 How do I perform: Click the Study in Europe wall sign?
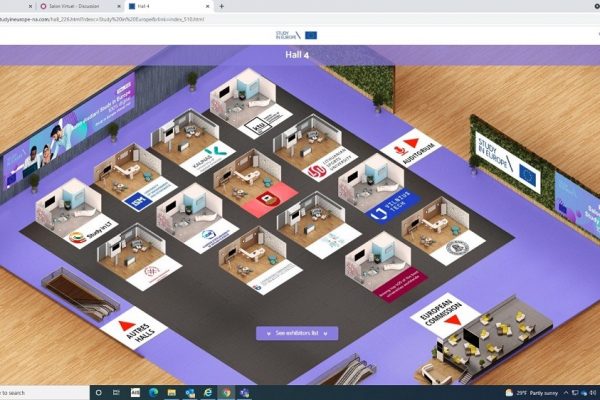(x=509, y=163)
